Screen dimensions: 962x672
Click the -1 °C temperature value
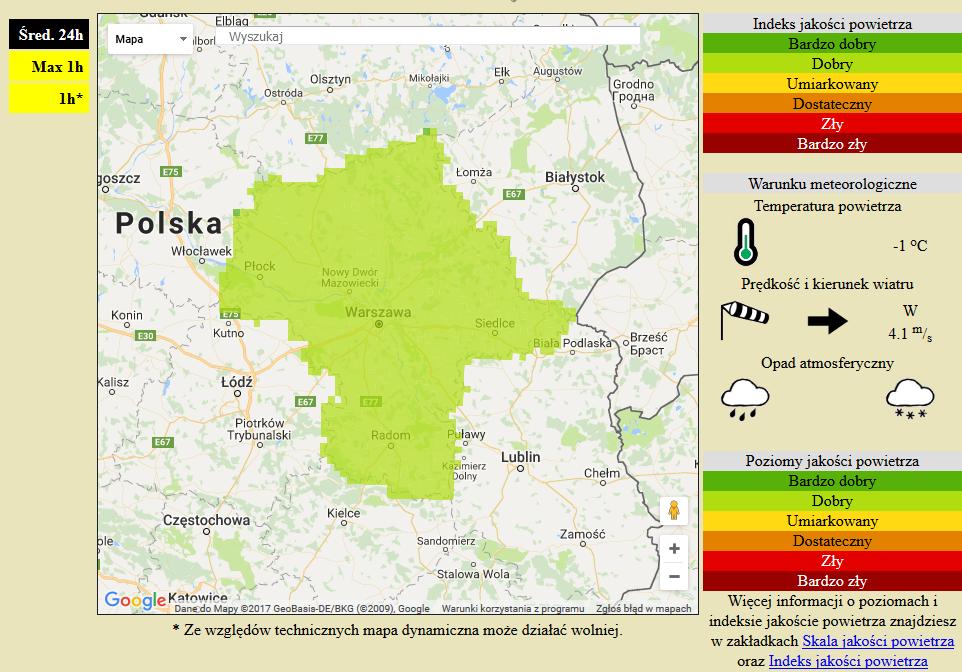(x=910, y=246)
